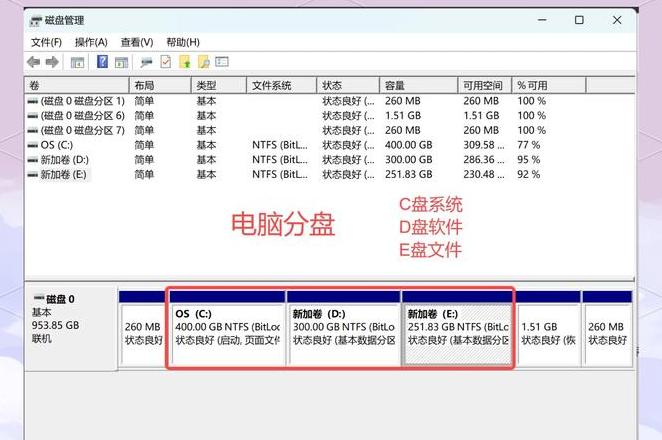The width and height of the screenshot is (662, 440).
Task: Sort by the 文件系统 column header
Action: (x=281, y=85)
